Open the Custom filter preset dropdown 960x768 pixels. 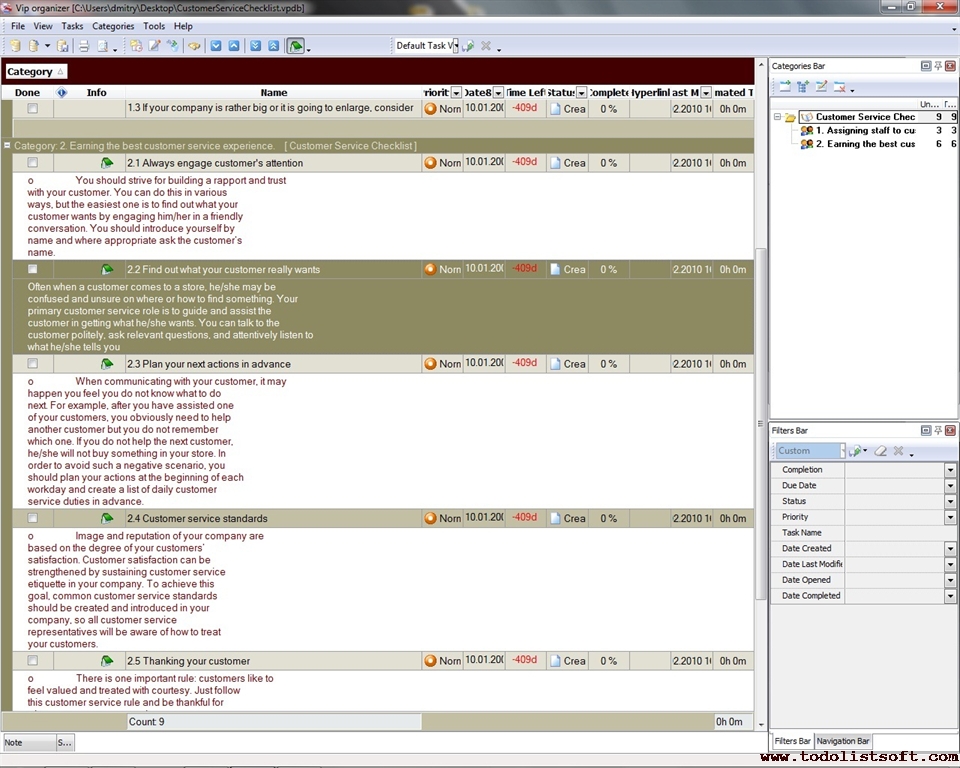click(842, 451)
